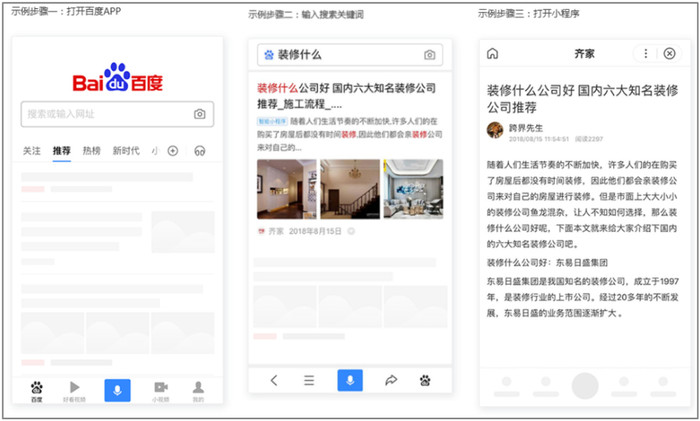
Task: Click the 智能小程序 tag in the result snippet
Action: 272,121
